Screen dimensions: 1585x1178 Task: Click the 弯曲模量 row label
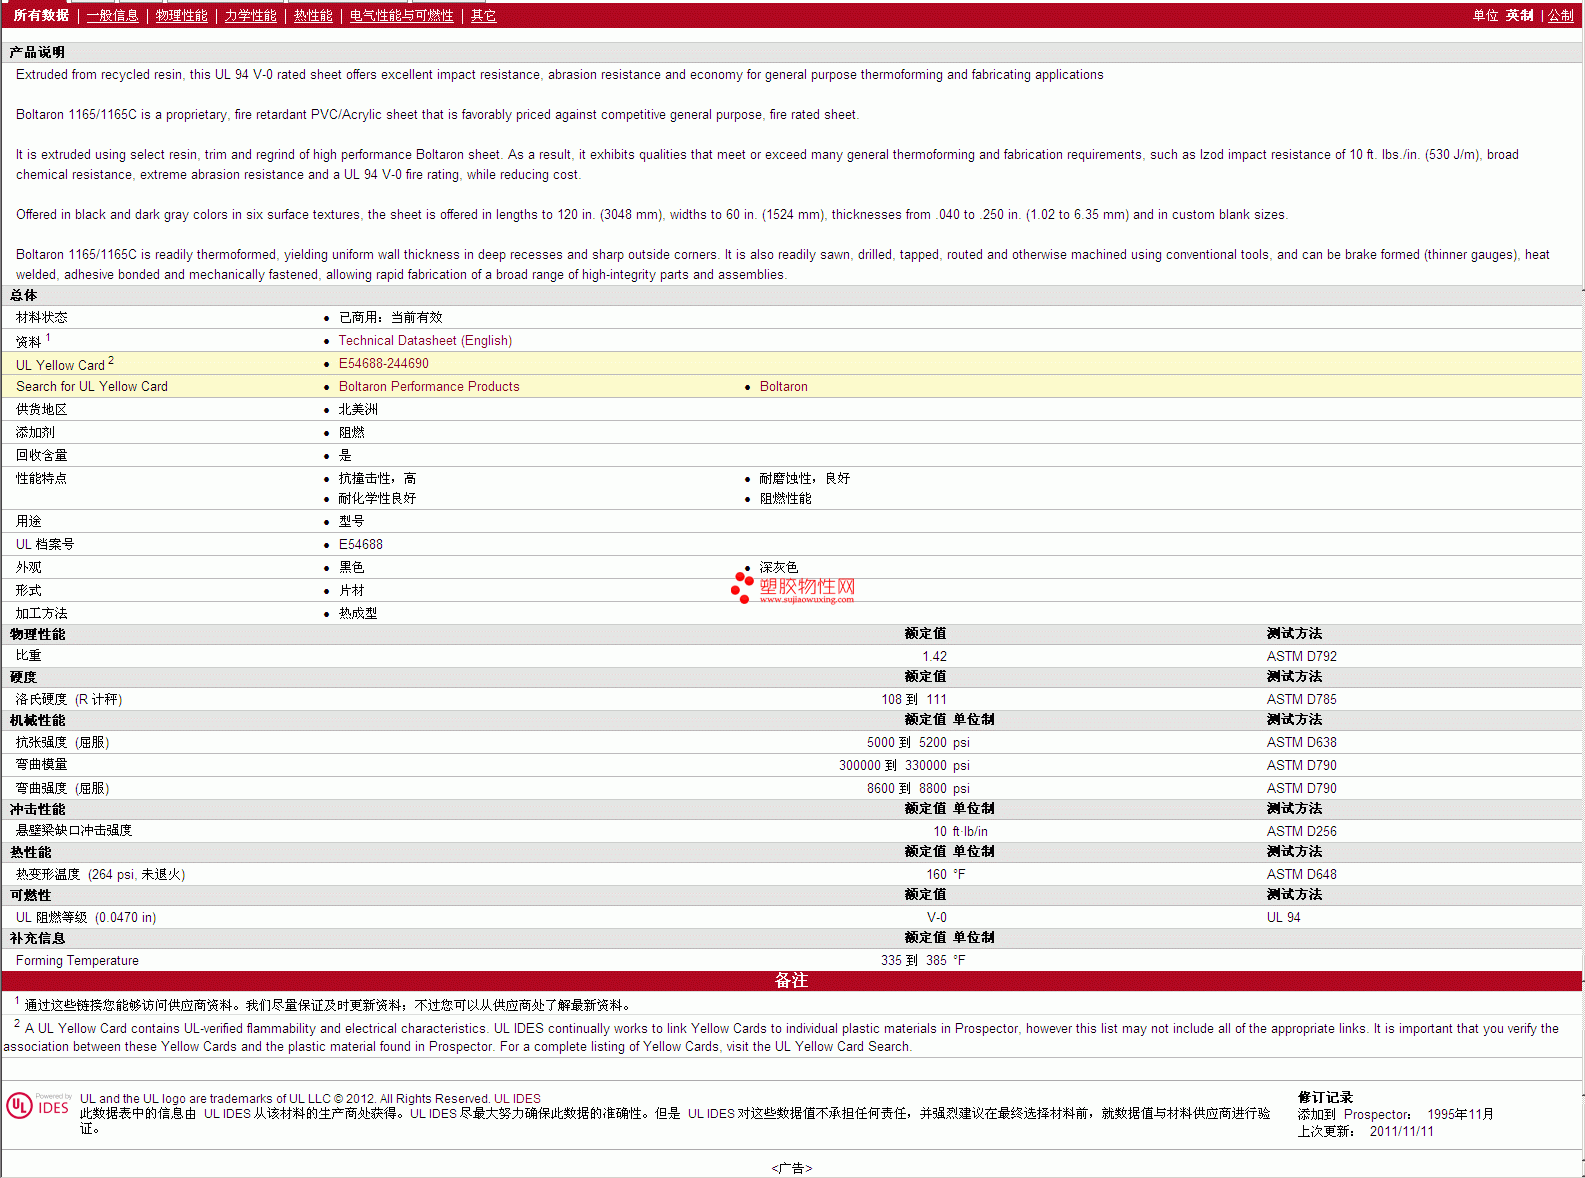tap(41, 765)
